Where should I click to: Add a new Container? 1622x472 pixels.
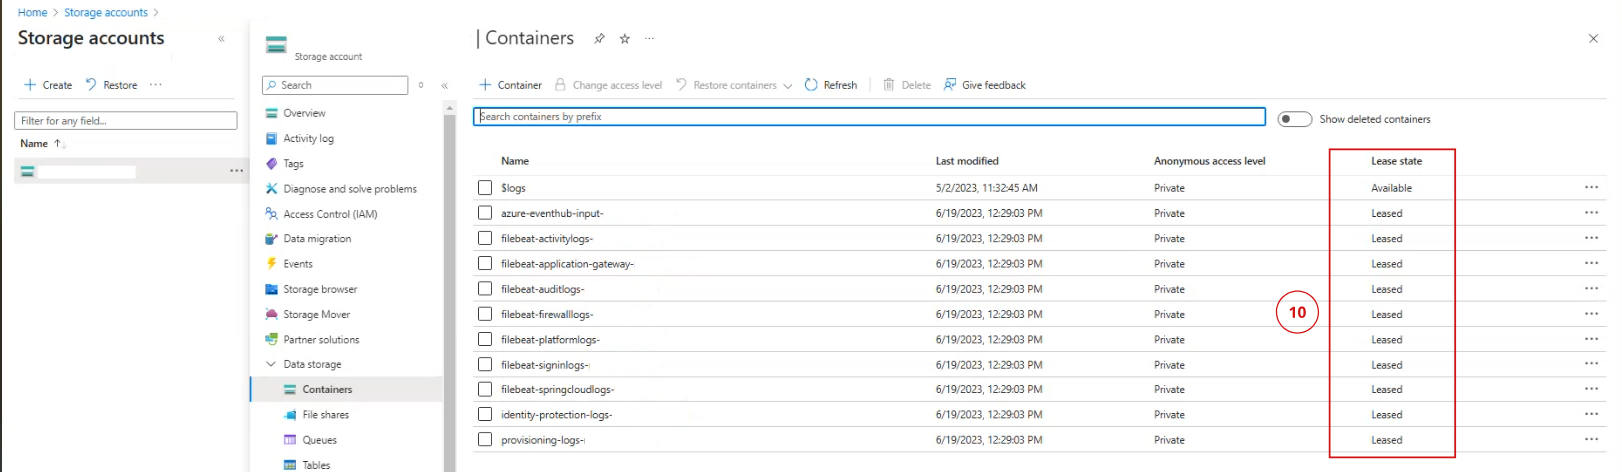(x=510, y=85)
